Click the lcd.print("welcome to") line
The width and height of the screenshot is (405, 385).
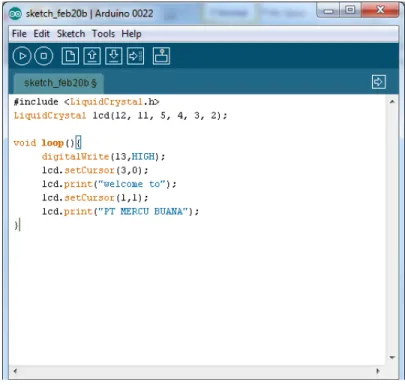(109, 184)
